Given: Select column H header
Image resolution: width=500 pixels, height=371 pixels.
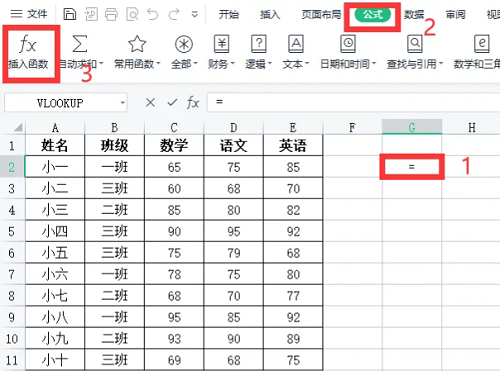Looking at the screenshot, I should 471,128.
